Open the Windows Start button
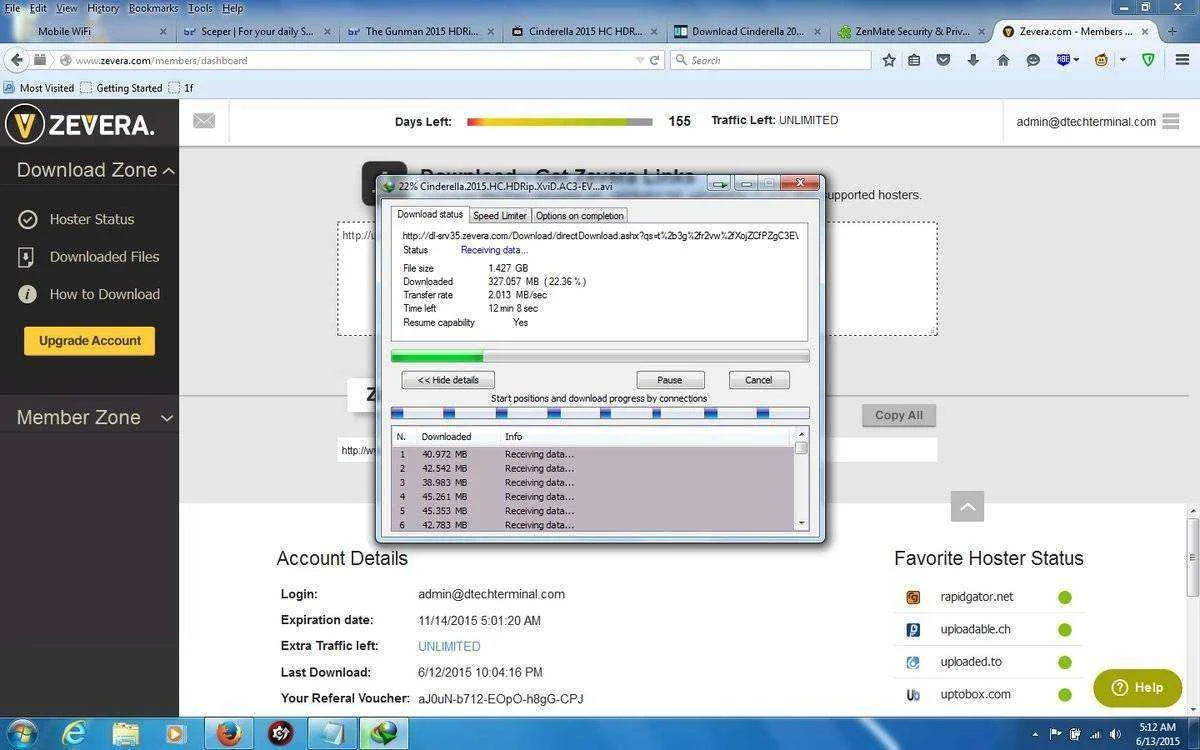 coord(21,733)
